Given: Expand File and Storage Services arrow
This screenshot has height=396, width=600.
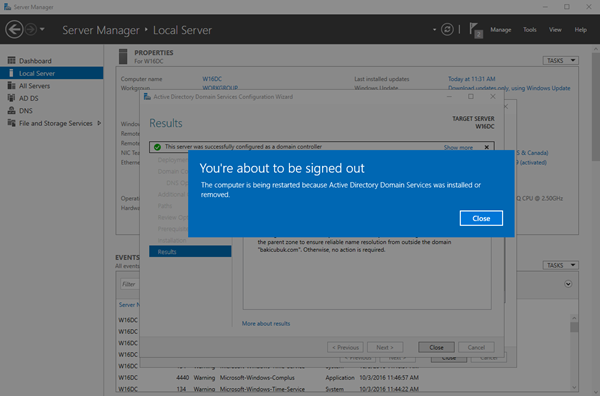Looking at the screenshot, I should (99, 123).
